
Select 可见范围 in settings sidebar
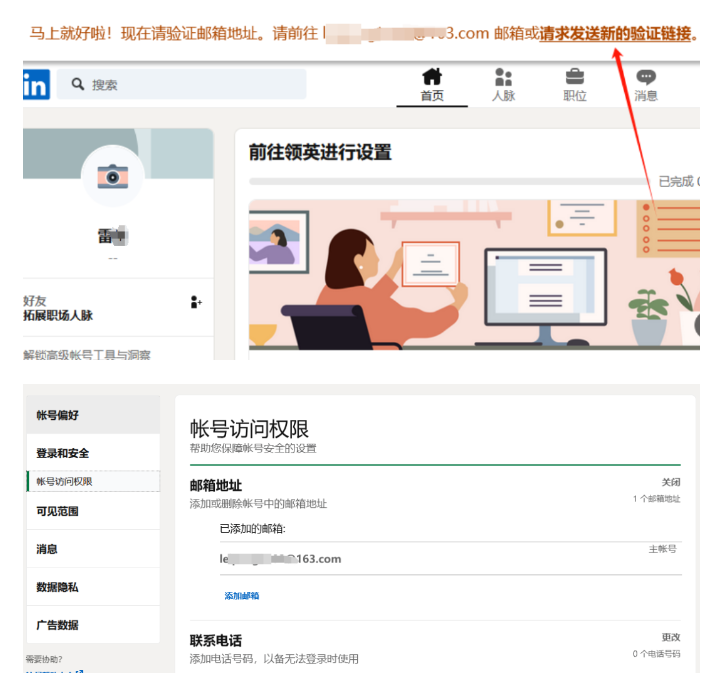coord(93,511)
